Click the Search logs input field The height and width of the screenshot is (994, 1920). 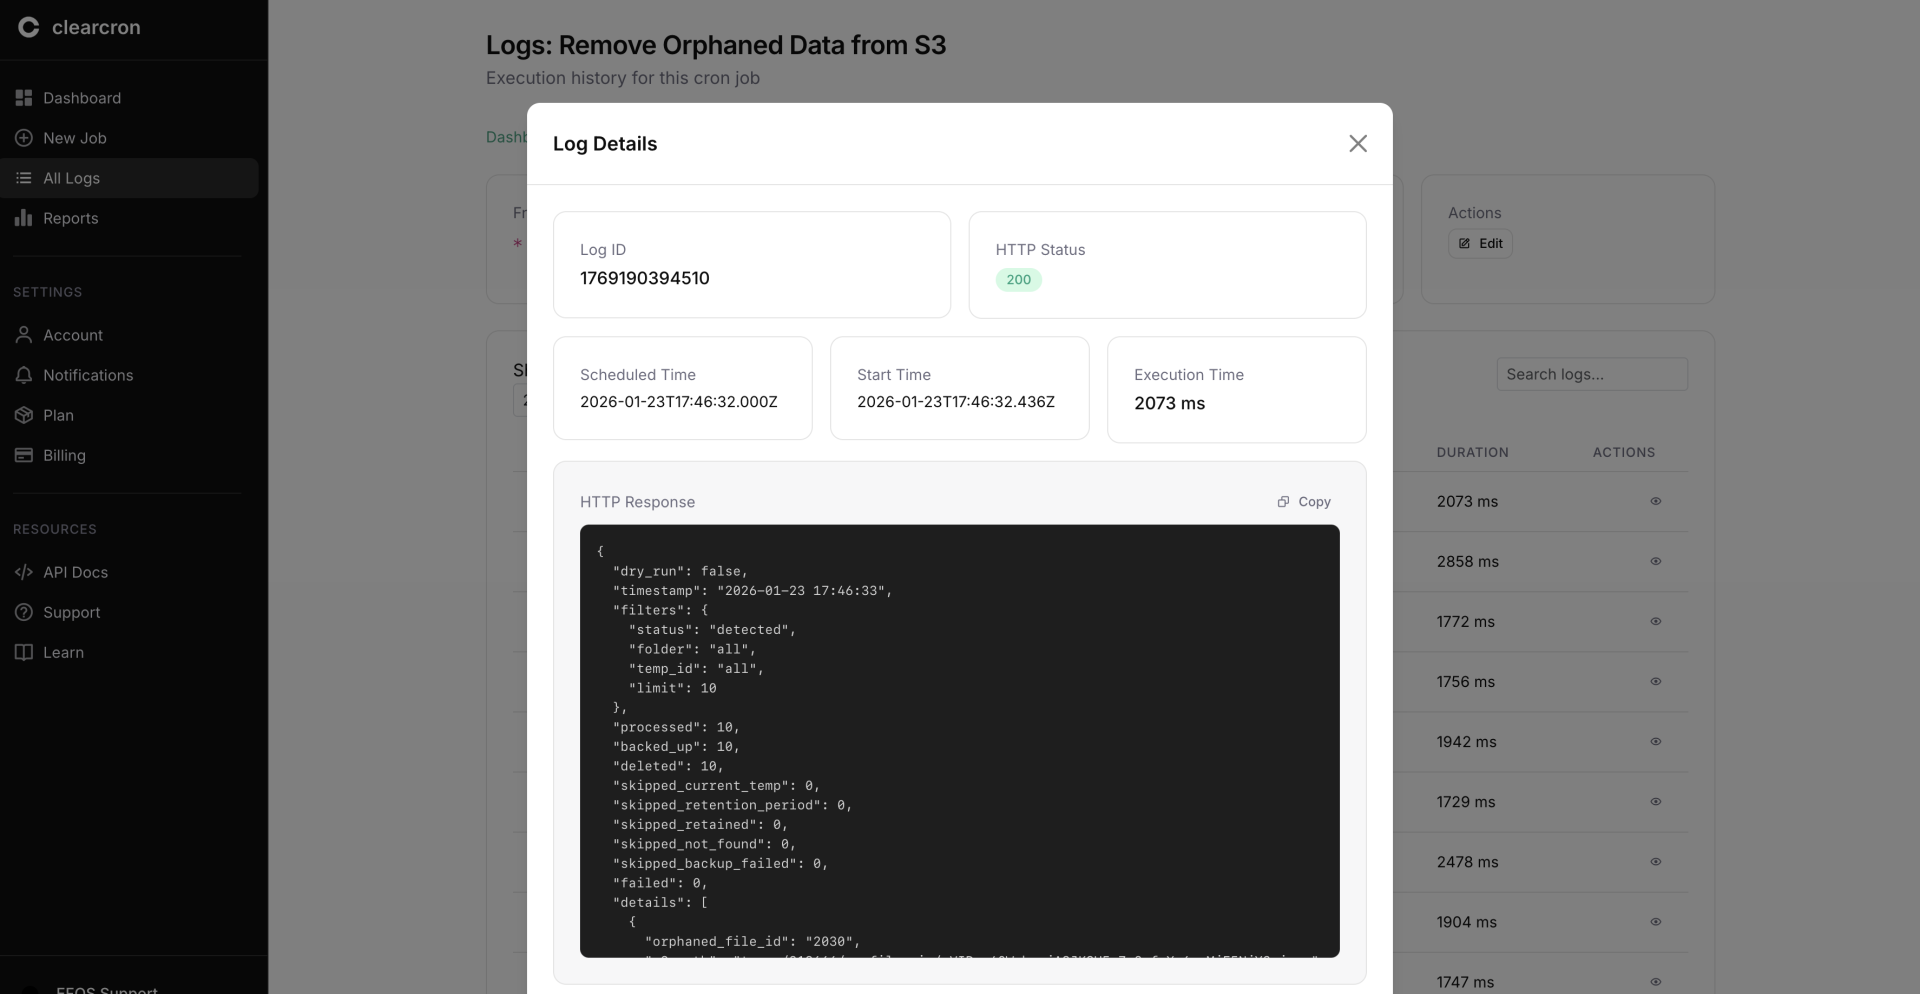point(1591,374)
